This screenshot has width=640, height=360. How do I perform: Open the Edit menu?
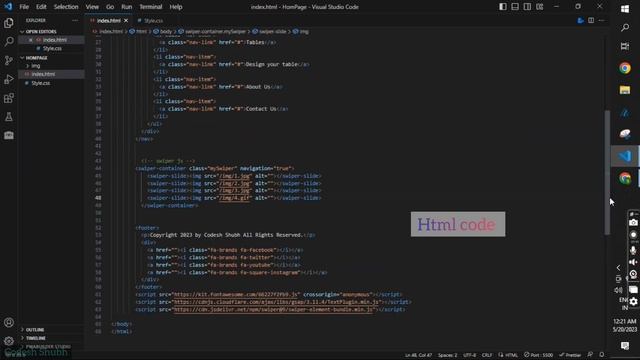41,7
